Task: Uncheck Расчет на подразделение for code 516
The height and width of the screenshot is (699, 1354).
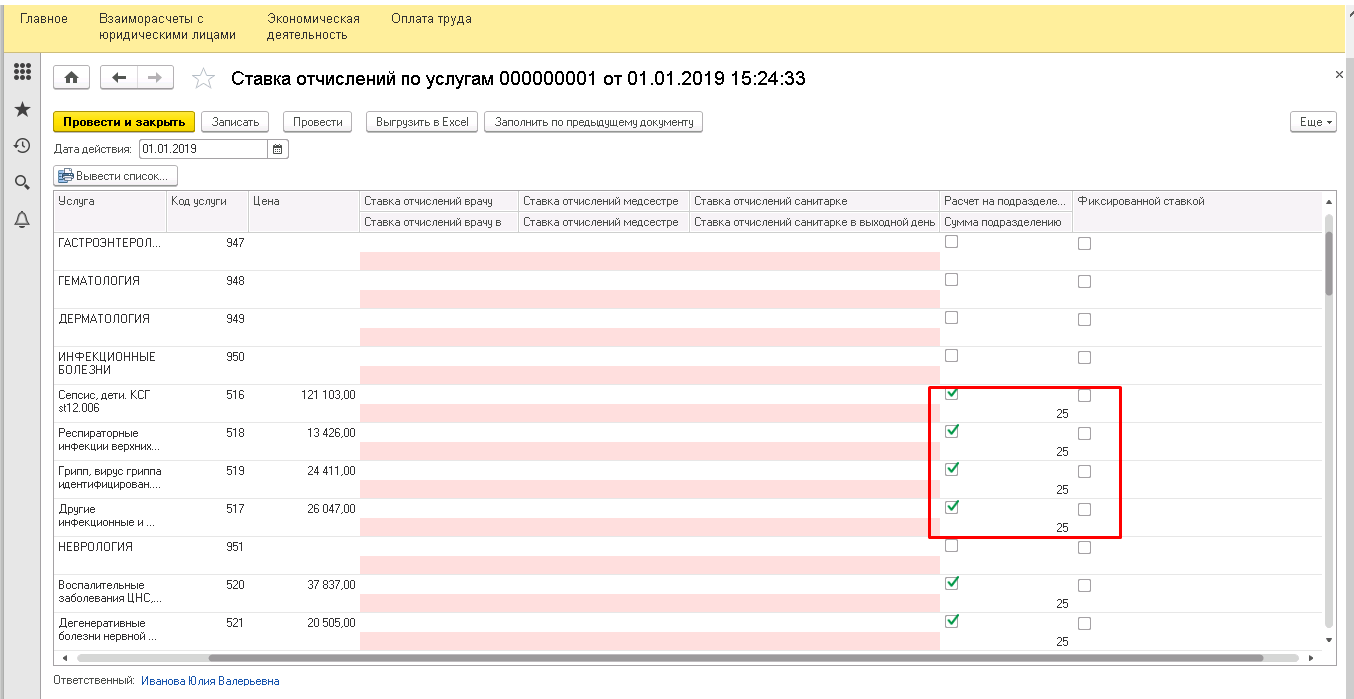Action: 952,393
